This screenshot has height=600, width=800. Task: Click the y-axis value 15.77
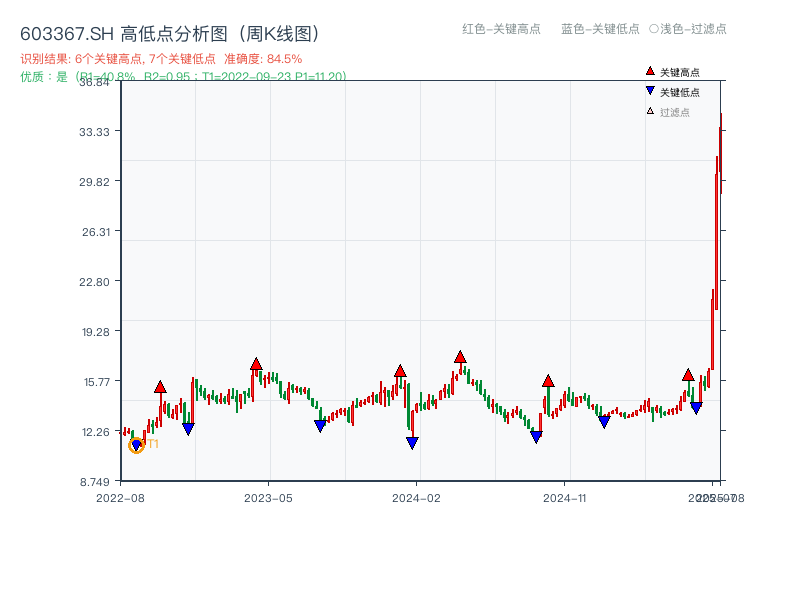coord(96,382)
